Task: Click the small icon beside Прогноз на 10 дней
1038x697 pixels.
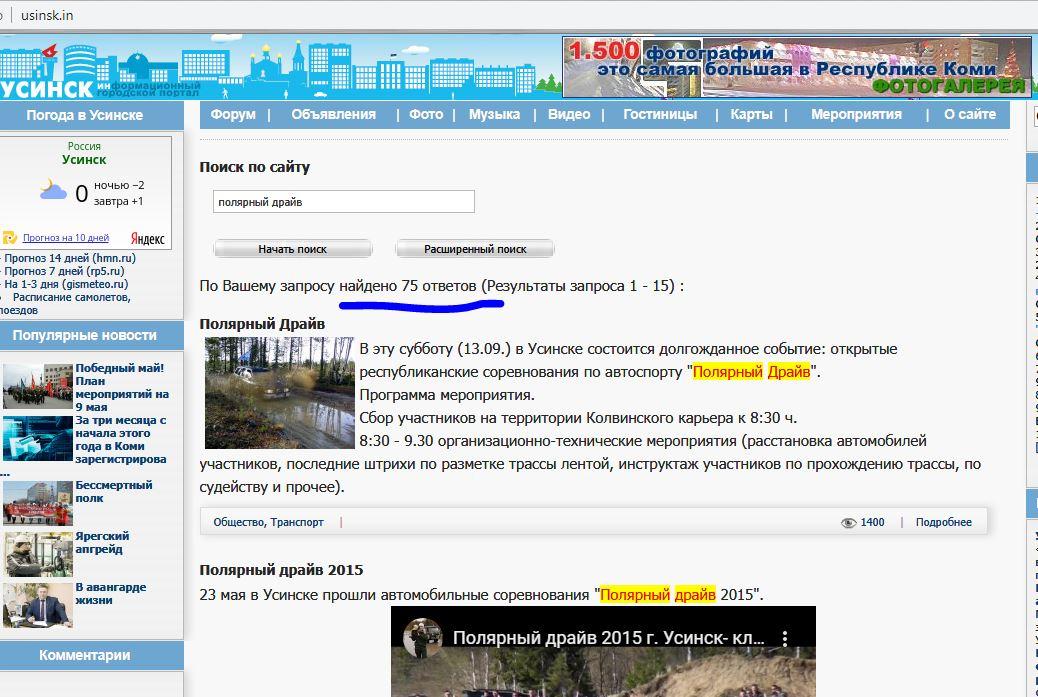Action: pos(10,238)
